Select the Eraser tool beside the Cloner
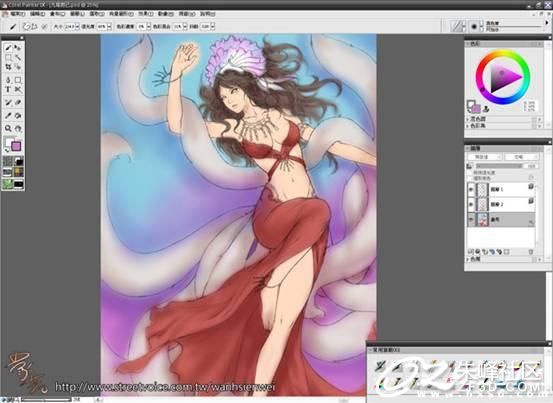This screenshot has height=403, width=553. (18, 103)
